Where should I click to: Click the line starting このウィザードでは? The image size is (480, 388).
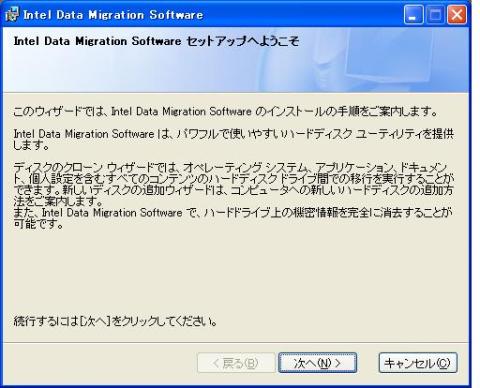point(225,111)
